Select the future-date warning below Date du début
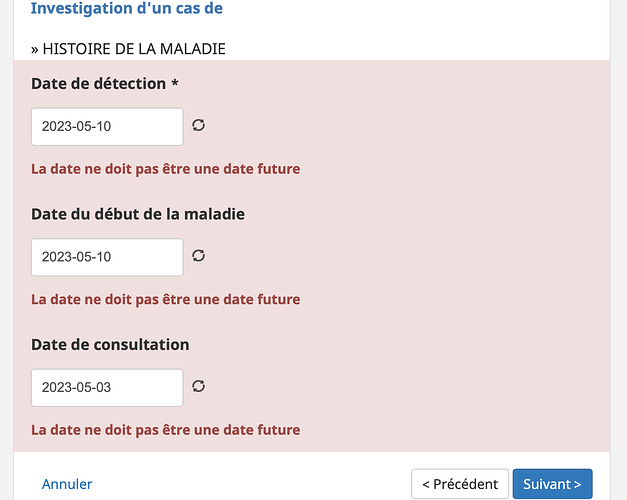Screen dimensions: 627x500 (x=165, y=299)
